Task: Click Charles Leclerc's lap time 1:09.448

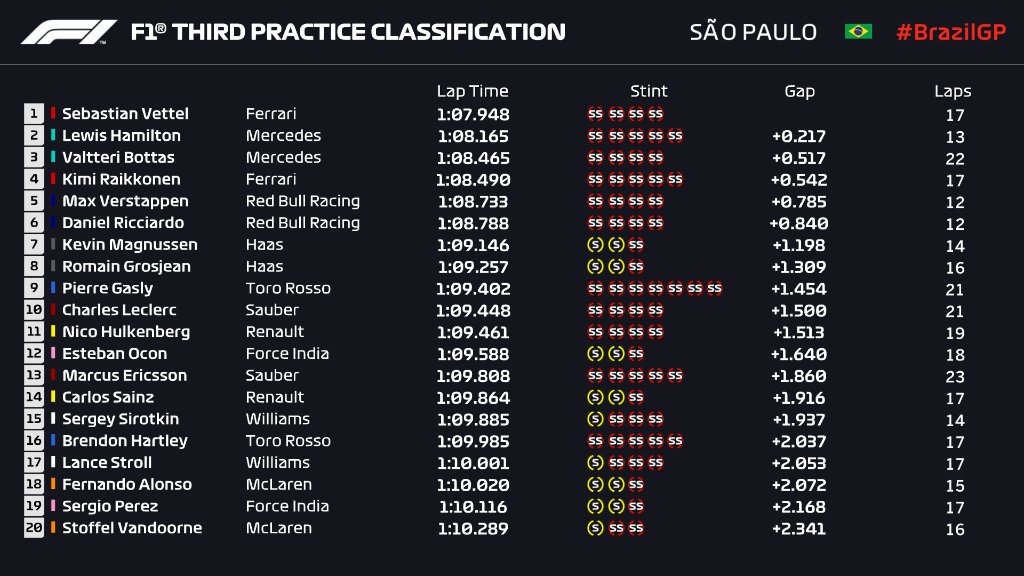Action: [473, 310]
